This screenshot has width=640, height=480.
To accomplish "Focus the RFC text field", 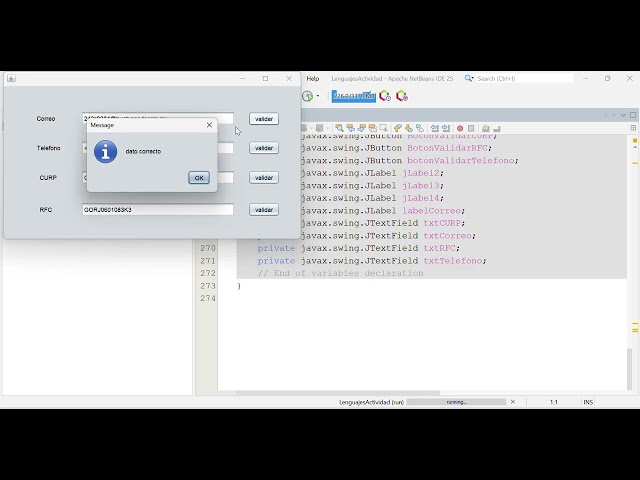I will tap(158, 209).
